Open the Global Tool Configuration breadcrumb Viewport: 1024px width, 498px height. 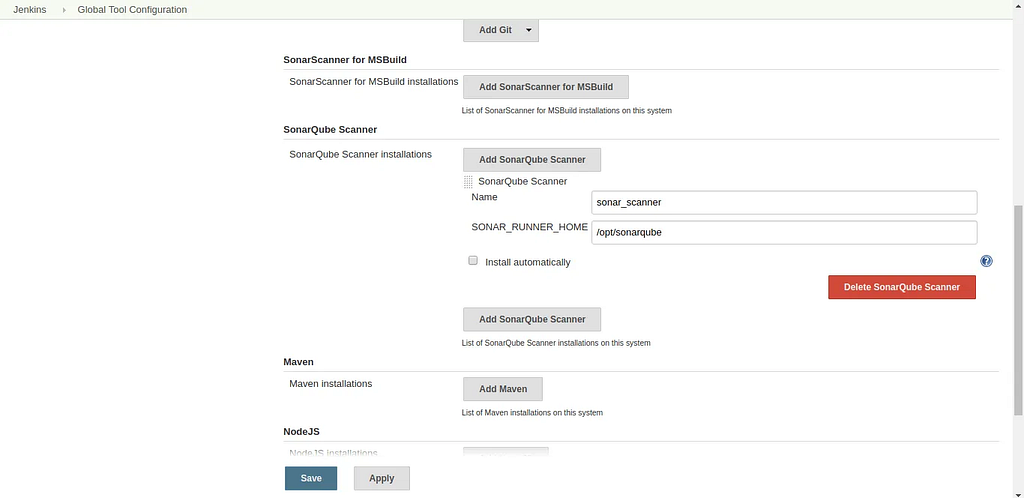click(132, 10)
